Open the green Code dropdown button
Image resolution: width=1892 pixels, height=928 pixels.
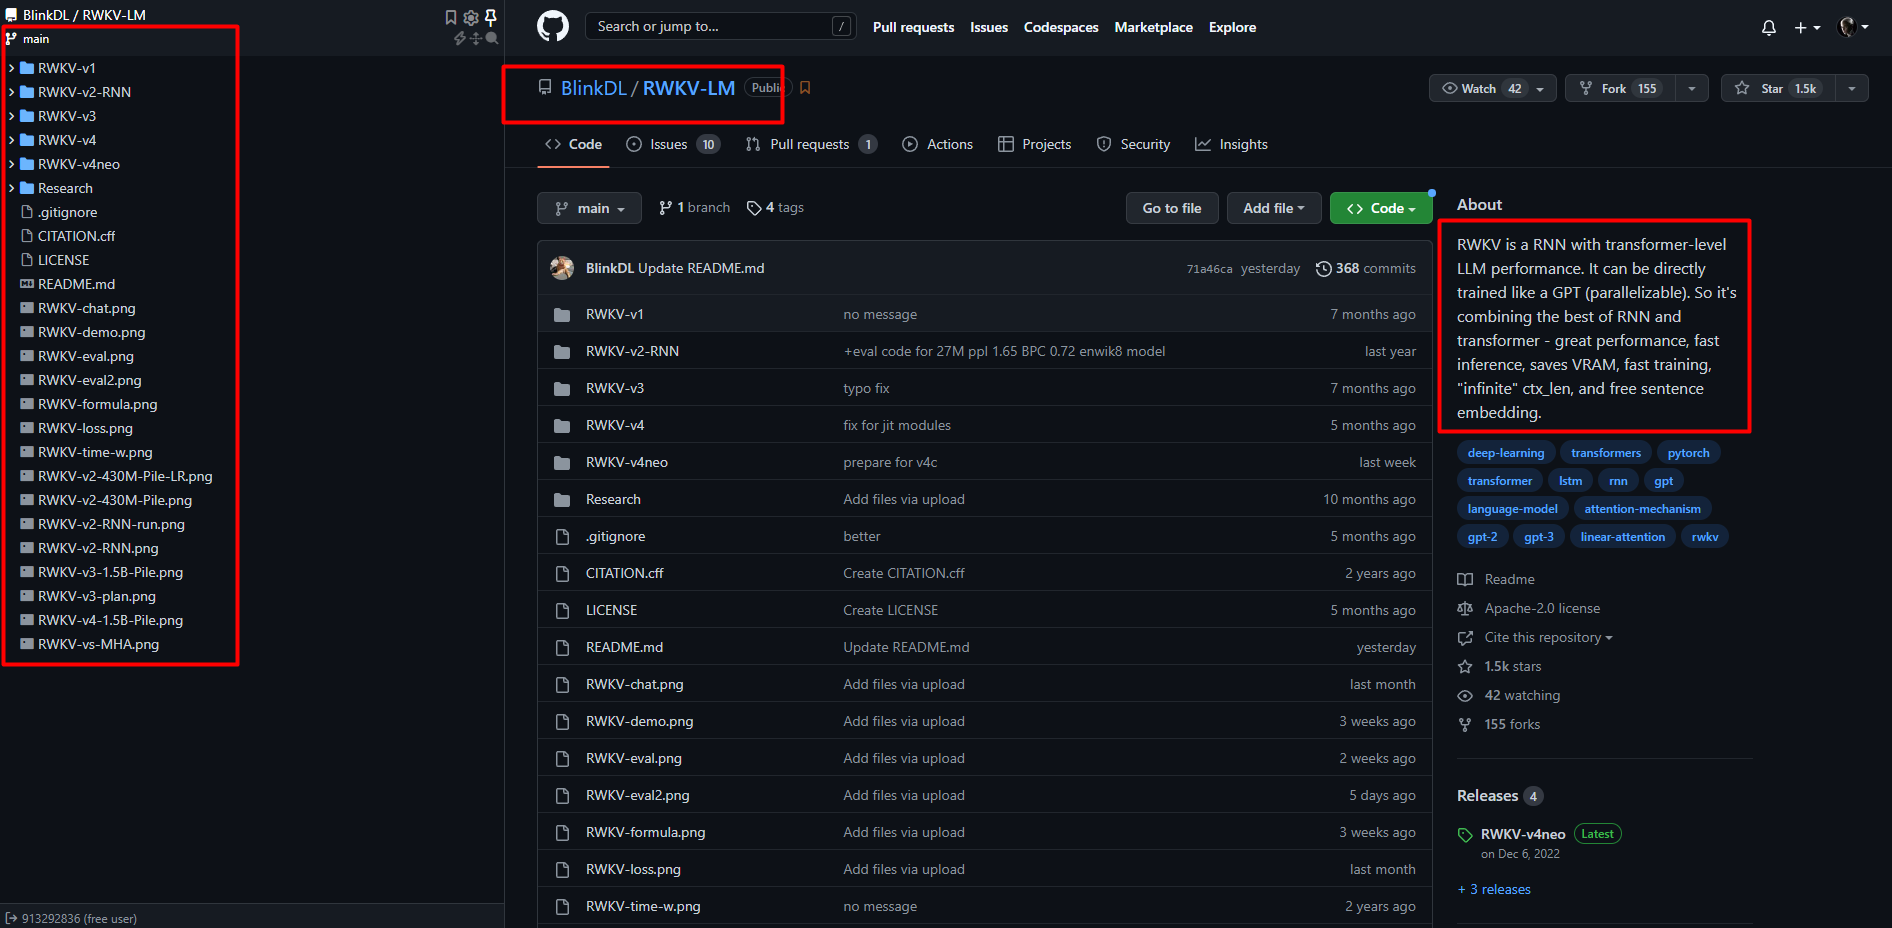(1381, 208)
